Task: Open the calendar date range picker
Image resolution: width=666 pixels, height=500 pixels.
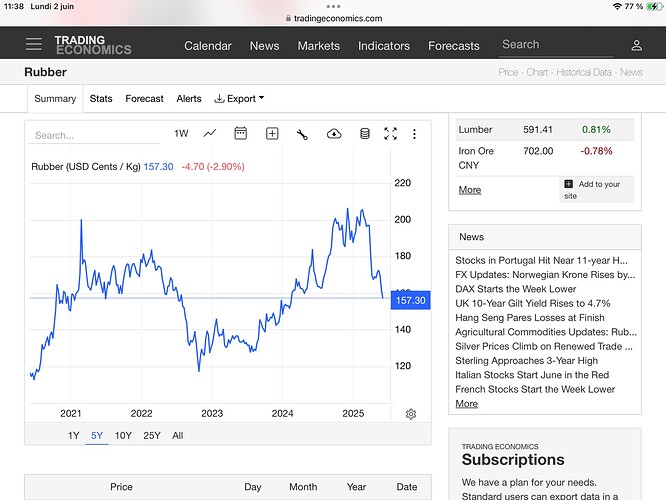Action: tap(240, 134)
